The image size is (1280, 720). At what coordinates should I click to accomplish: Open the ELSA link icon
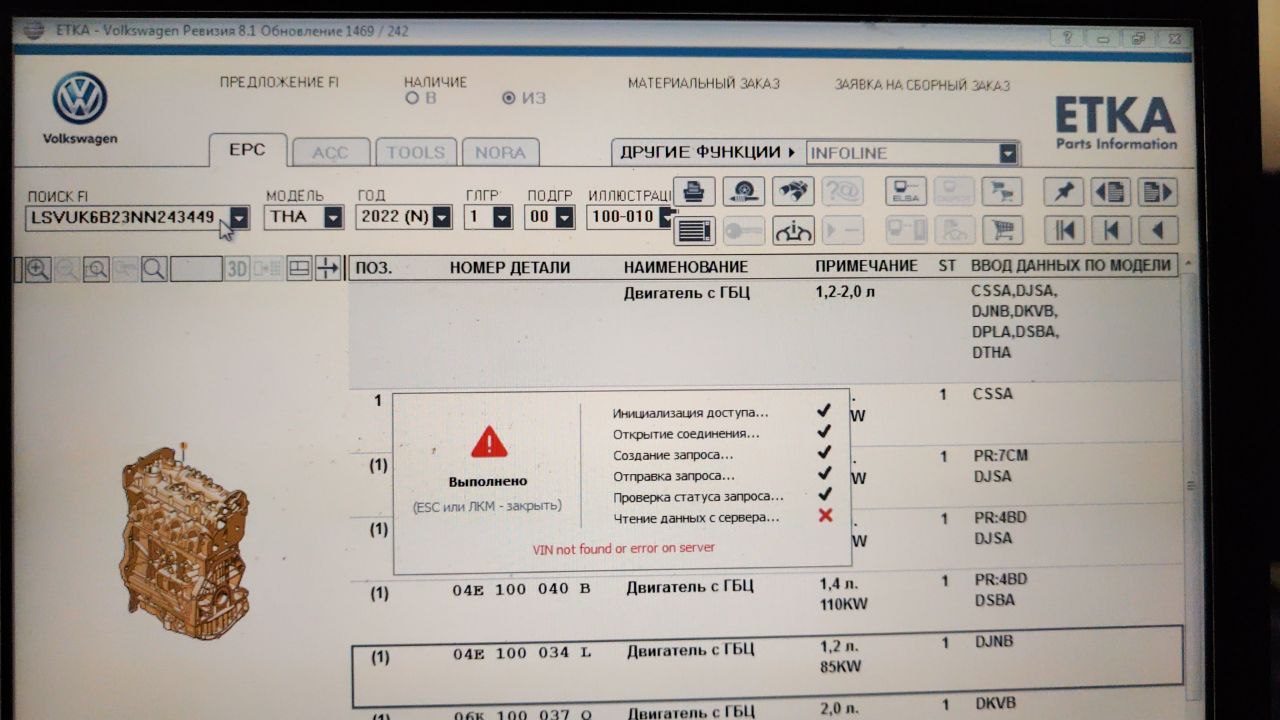pyautogui.click(x=906, y=192)
